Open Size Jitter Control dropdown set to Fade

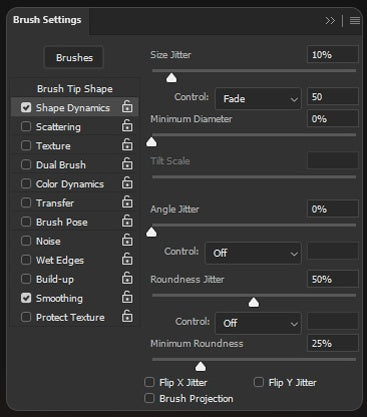pyautogui.click(x=258, y=98)
